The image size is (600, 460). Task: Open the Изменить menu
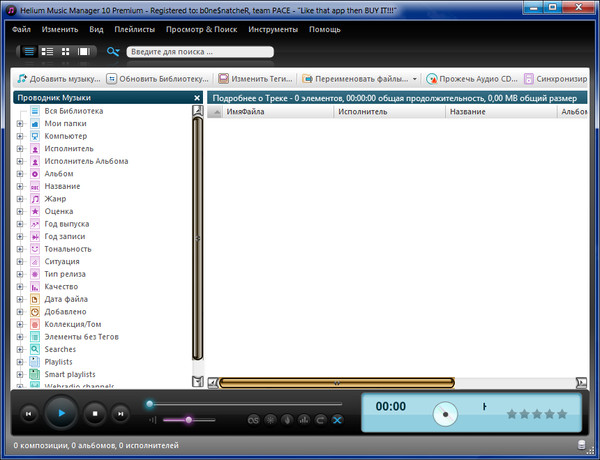pos(60,29)
